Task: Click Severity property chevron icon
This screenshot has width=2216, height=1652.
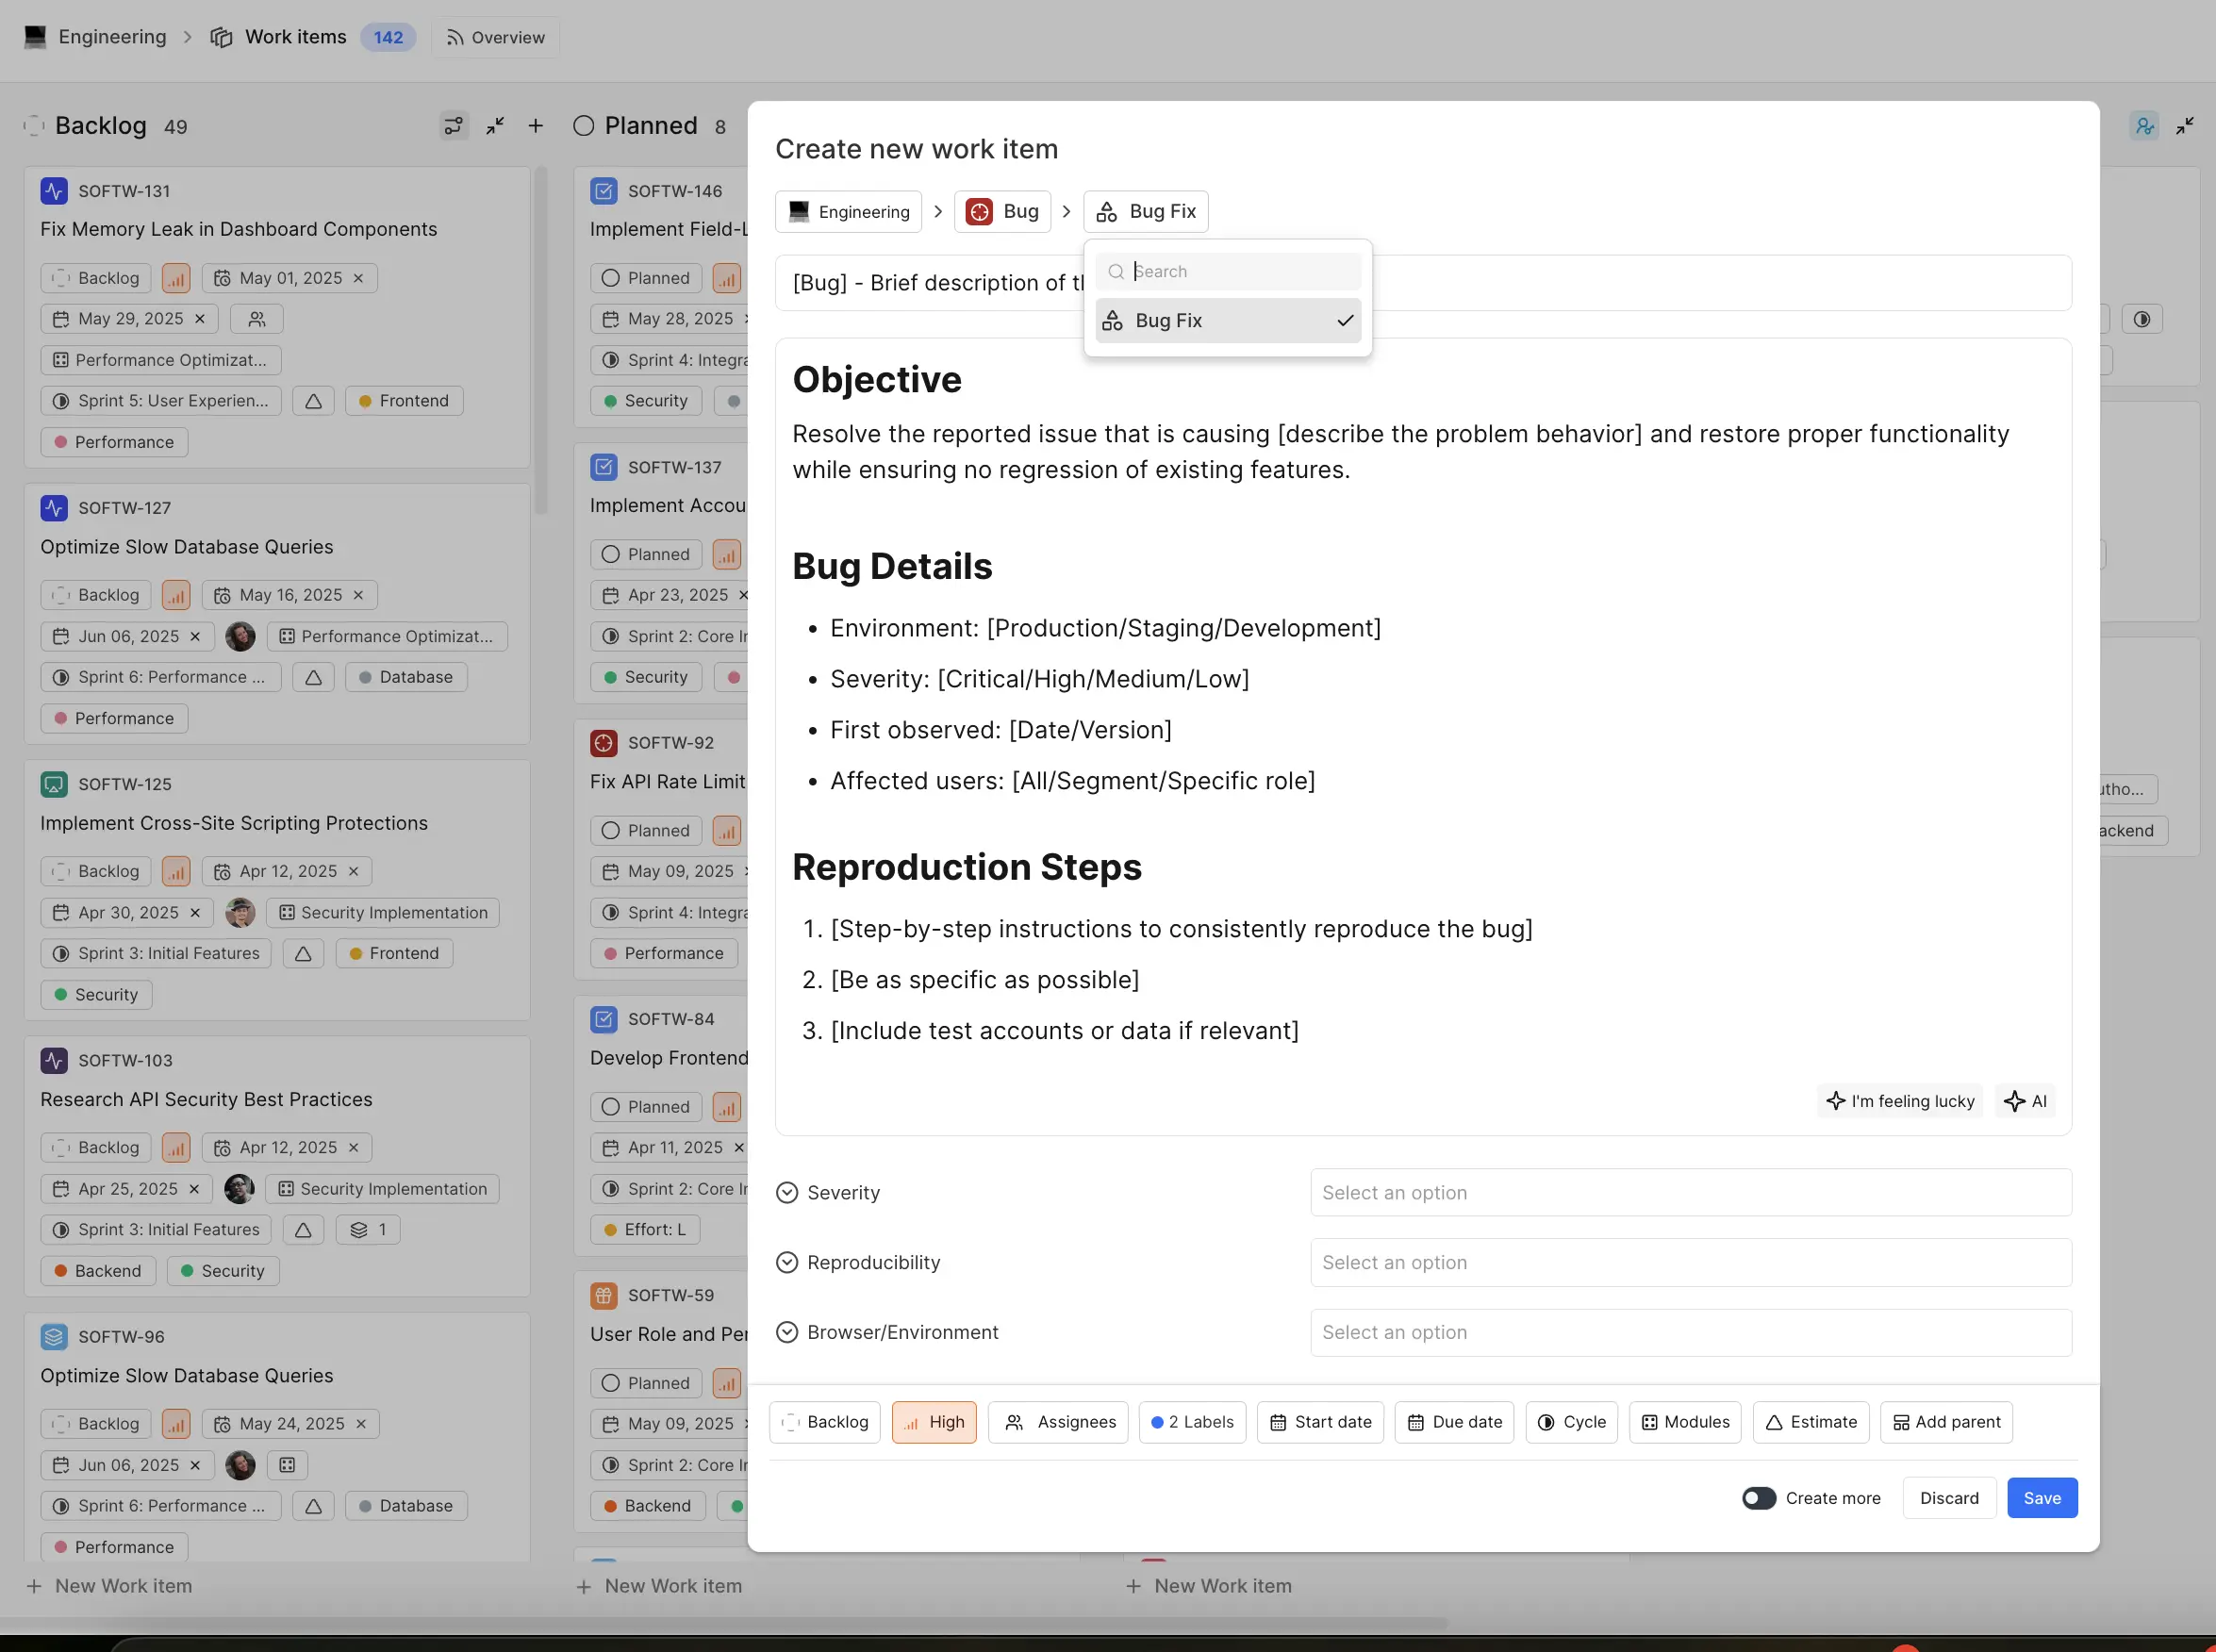Action: pyautogui.click(x=787, y=1192)
